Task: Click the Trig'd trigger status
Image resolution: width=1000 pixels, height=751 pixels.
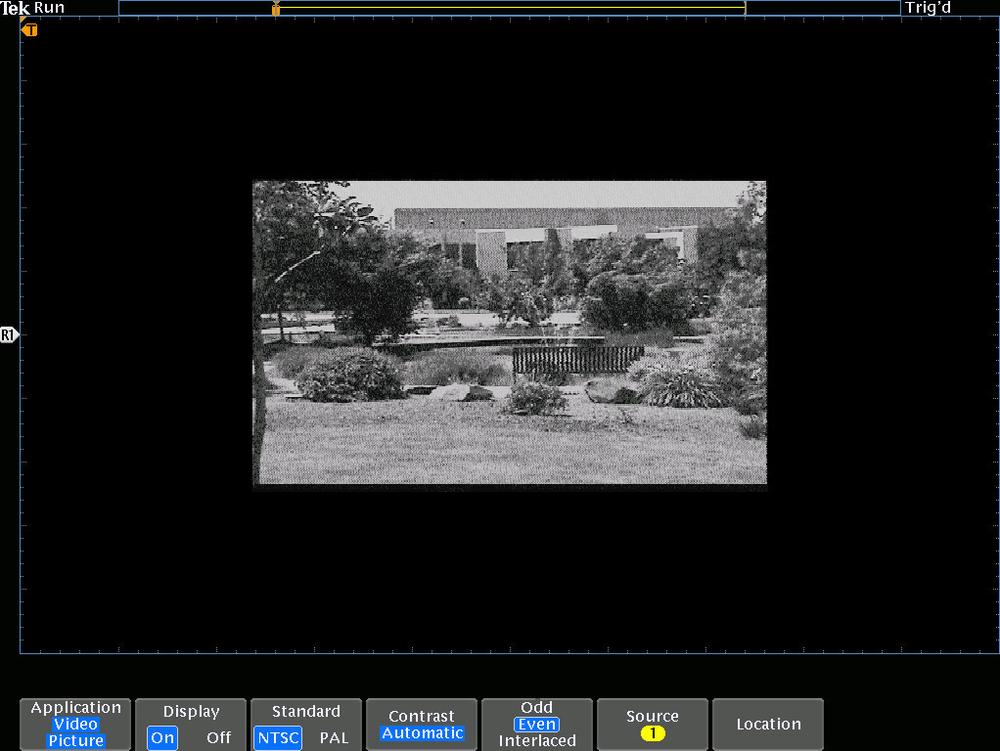Action: tap(928, 8)
